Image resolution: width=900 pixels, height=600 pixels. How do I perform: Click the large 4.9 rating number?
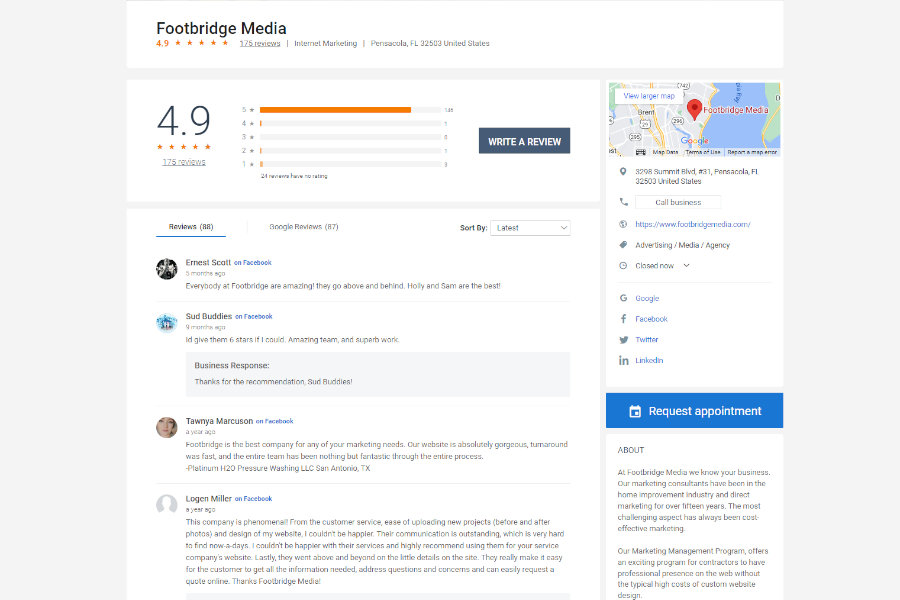point(184,121)
